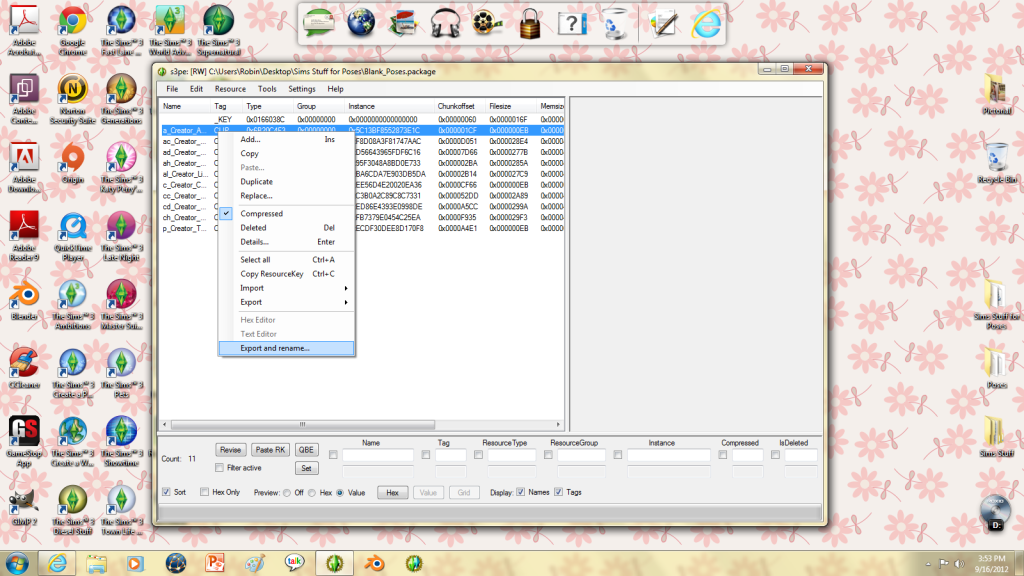Expand the Import submenu
The width and height of the screenshot is (1024, 576).
[x=287, y=288]
